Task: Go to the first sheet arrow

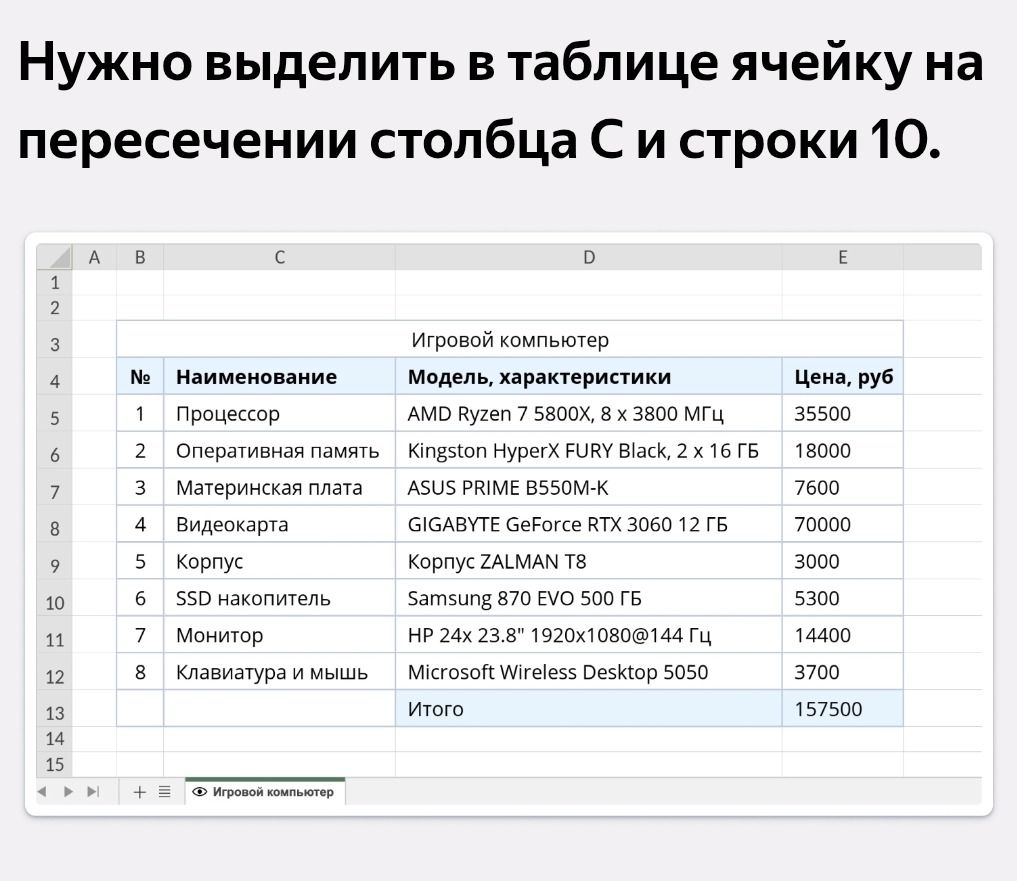Action: coord(42,791)
